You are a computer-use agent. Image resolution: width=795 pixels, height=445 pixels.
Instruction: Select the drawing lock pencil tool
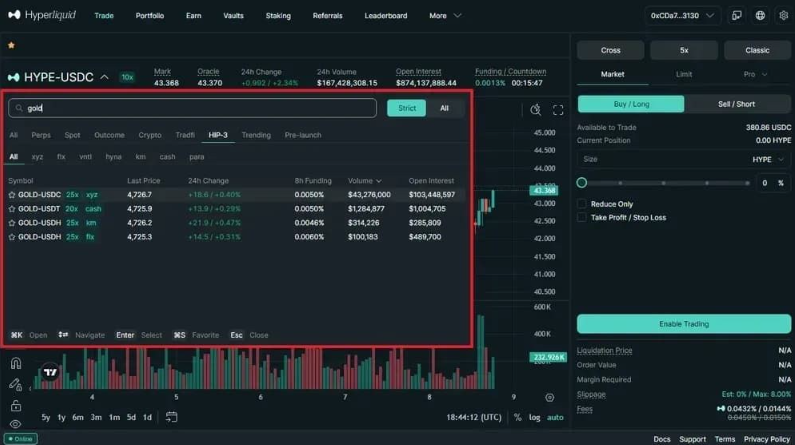pyautogui.click(x=16, y=385)
